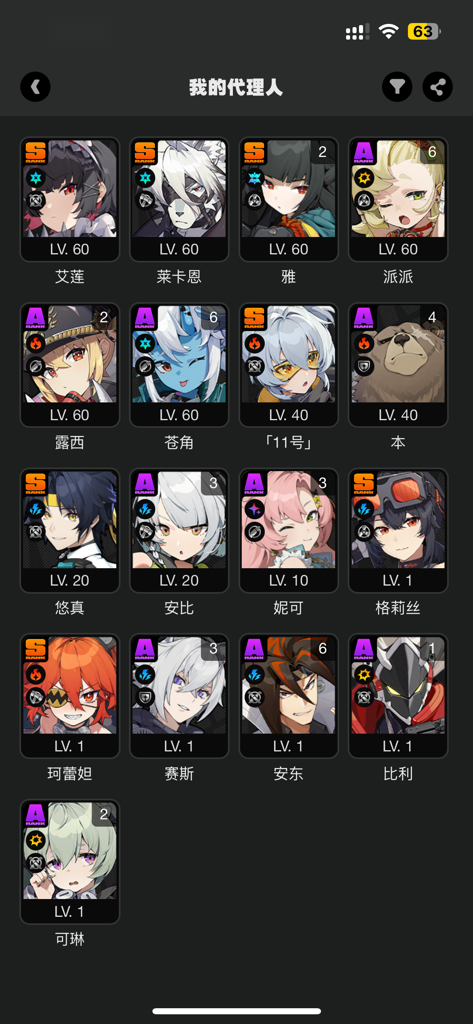Click the ether attribute icon on 妮可

tap(255, 509)
